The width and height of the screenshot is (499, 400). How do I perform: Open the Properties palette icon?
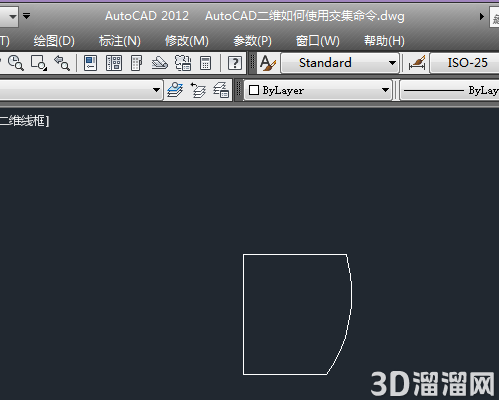point(90,63)
